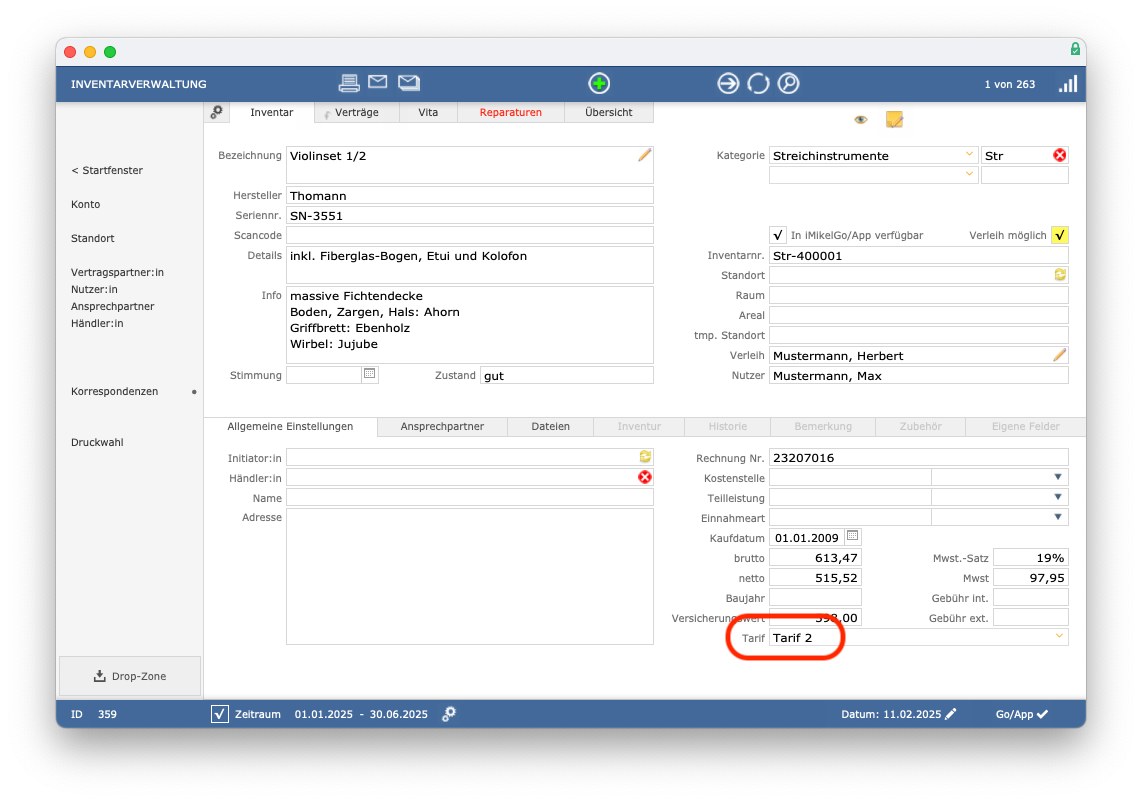1142x802 pixels.
Task: Expand Teilleistung dropdown arrow
Action: (x=1058, y=497)
